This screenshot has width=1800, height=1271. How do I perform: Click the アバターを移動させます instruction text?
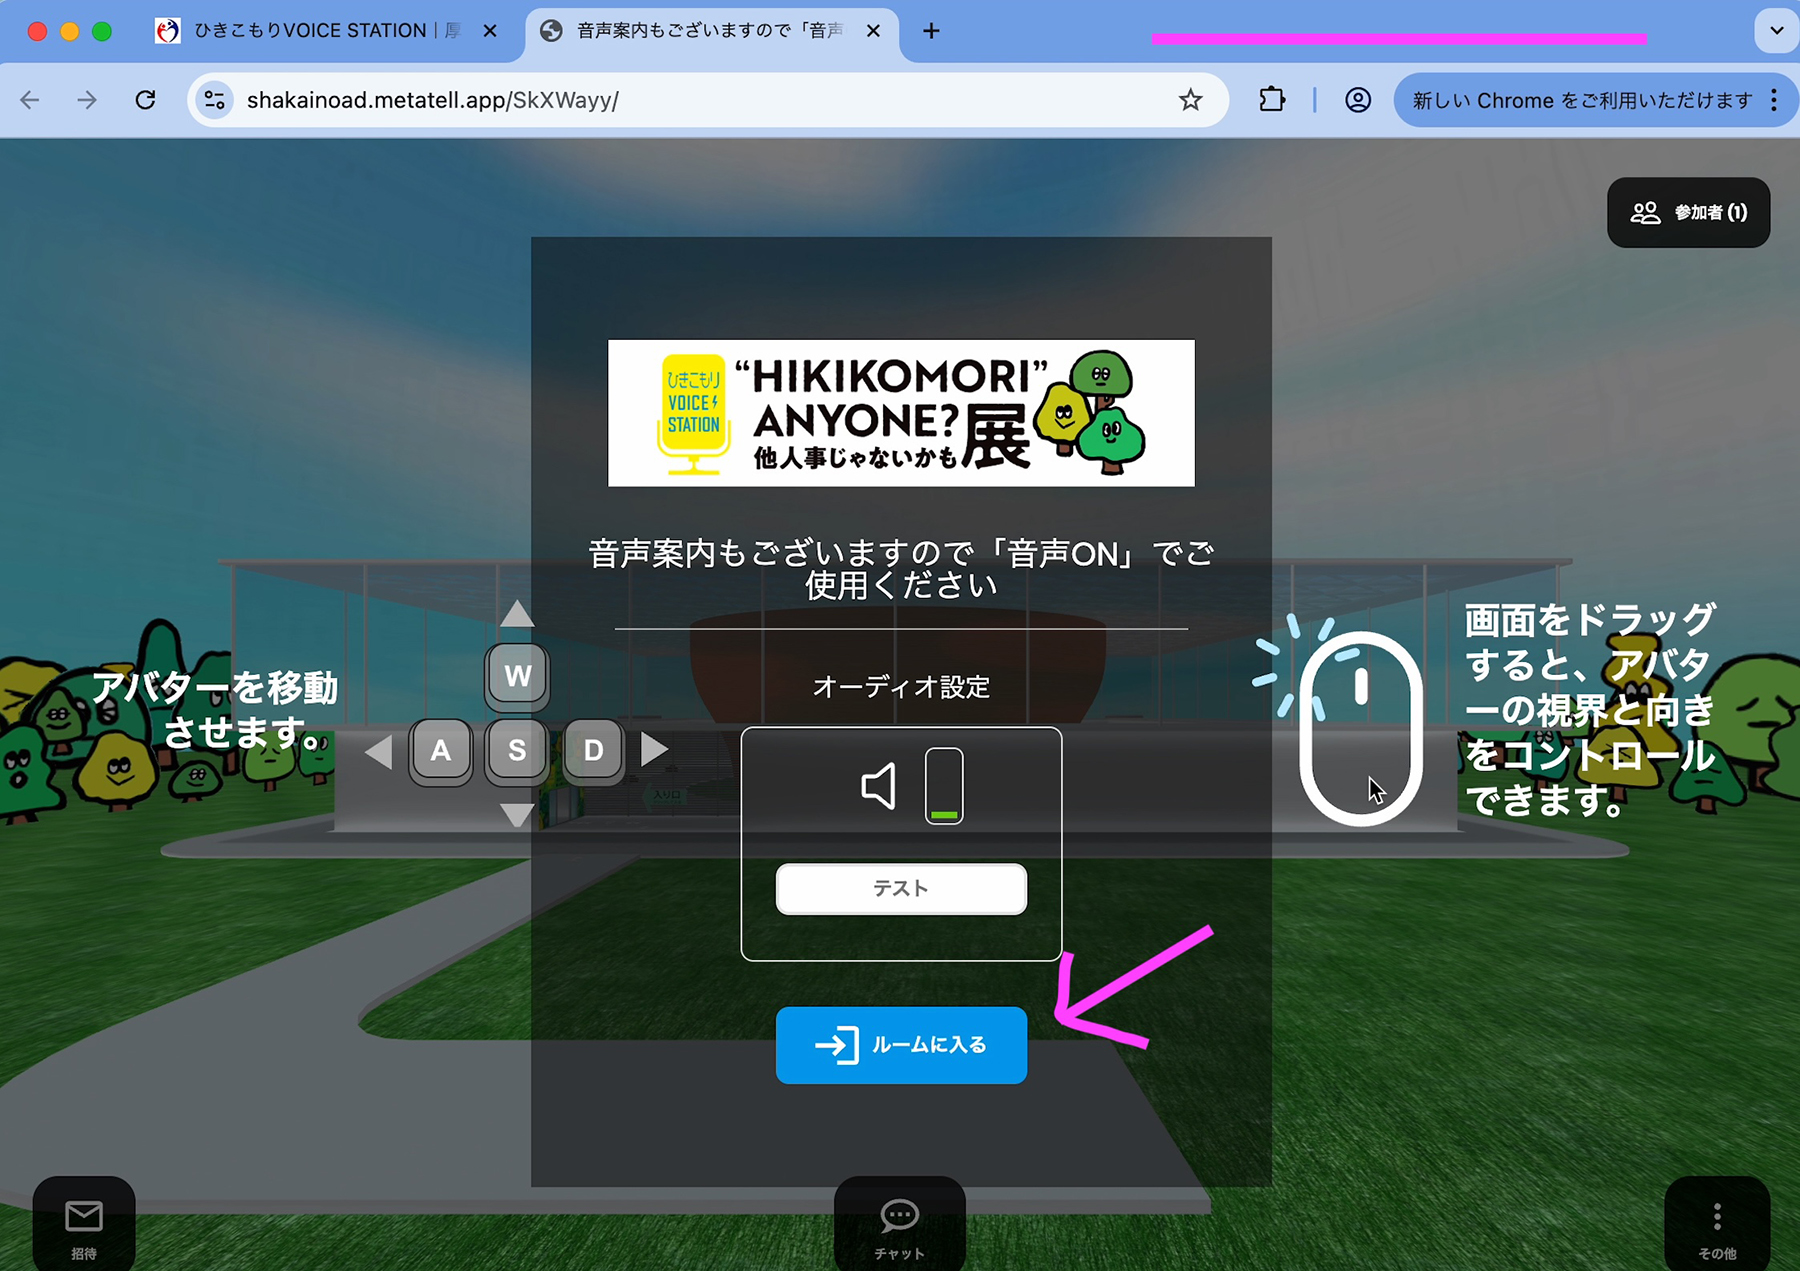point(215,710)
